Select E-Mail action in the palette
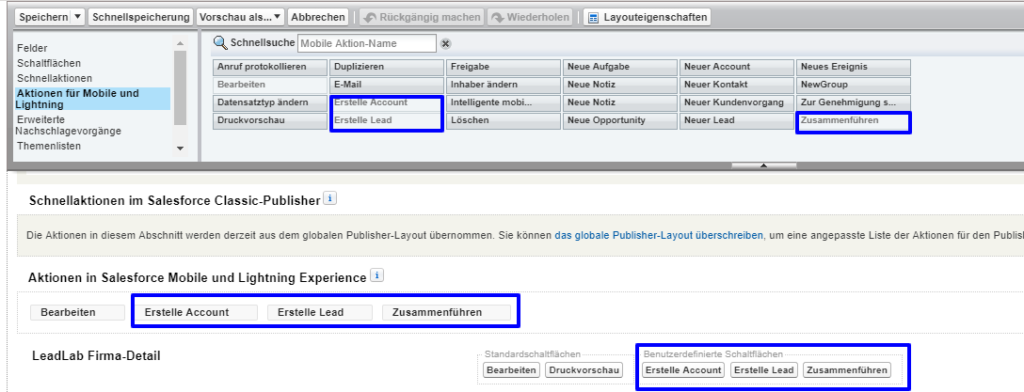 (x=387, y=84)
